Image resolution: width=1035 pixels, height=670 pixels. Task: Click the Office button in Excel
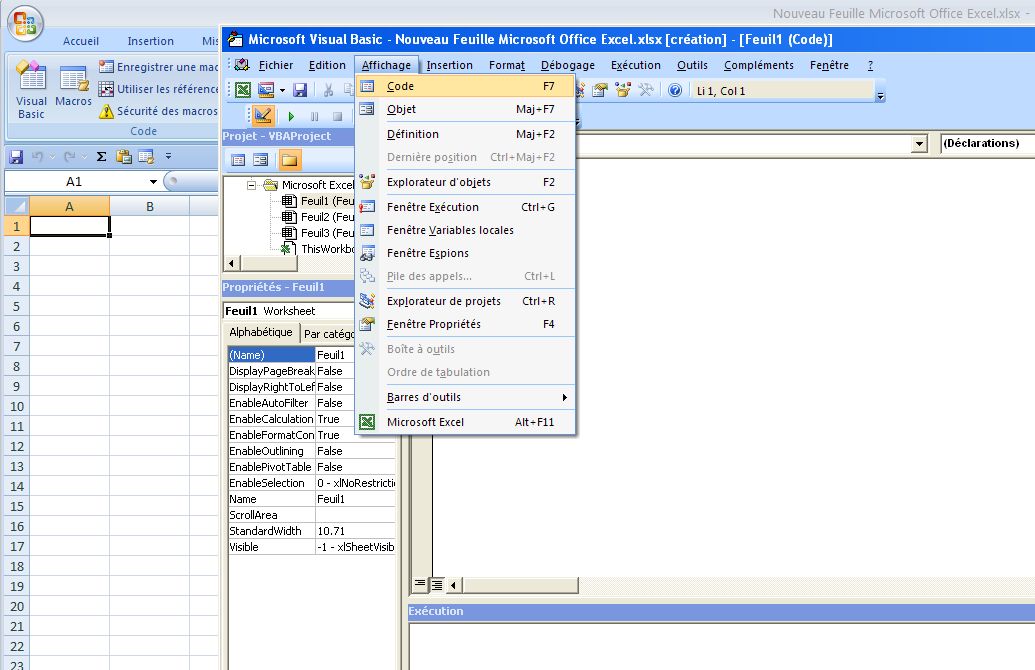tap(25, 23)
